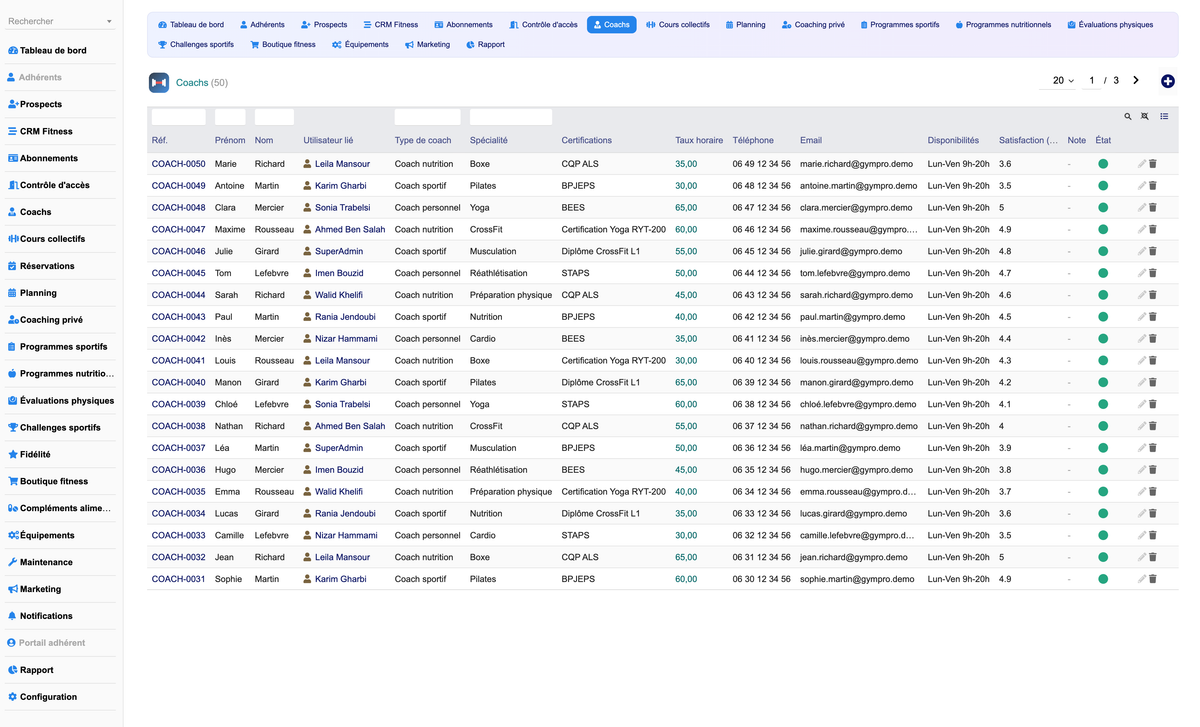Click the add new coach plus icon
1200x727 pixels.
[1168, 81]
